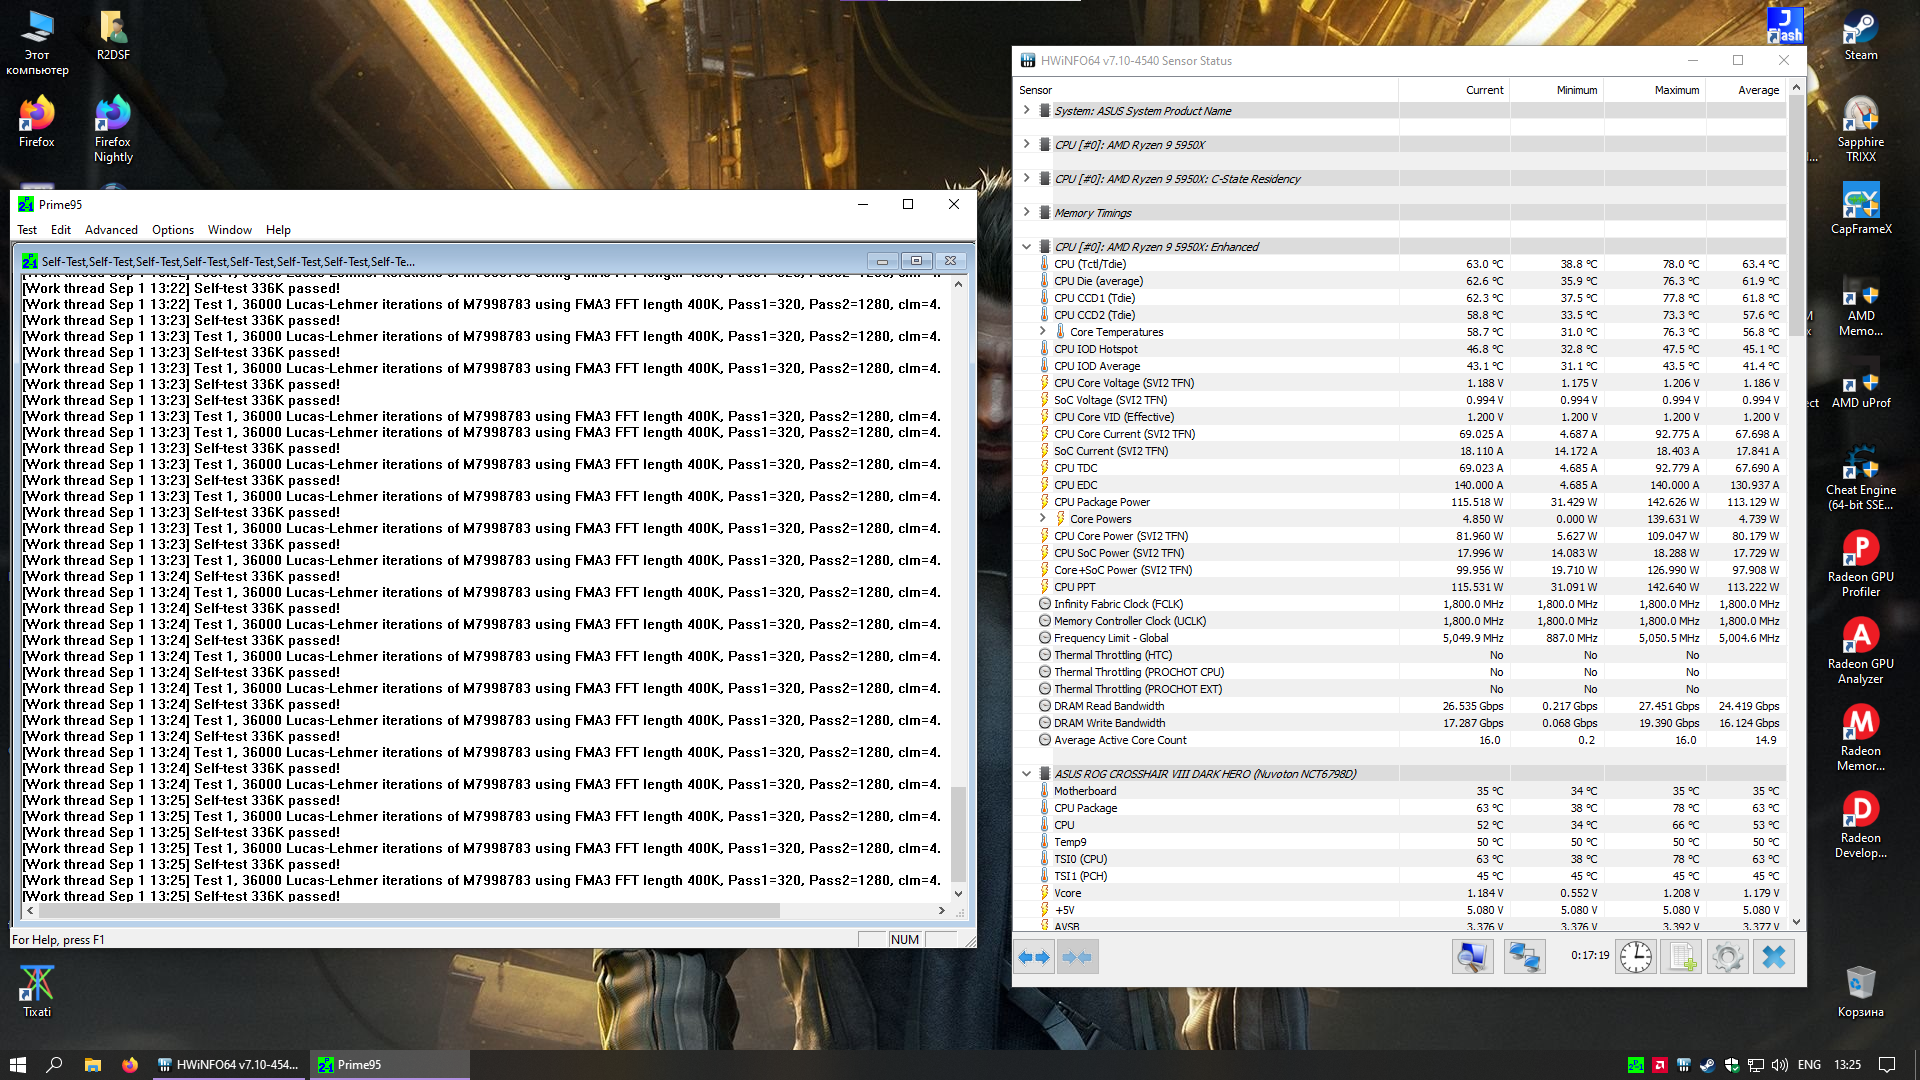Expand the Memory Timings sensor group

[x=1026, y=212]
